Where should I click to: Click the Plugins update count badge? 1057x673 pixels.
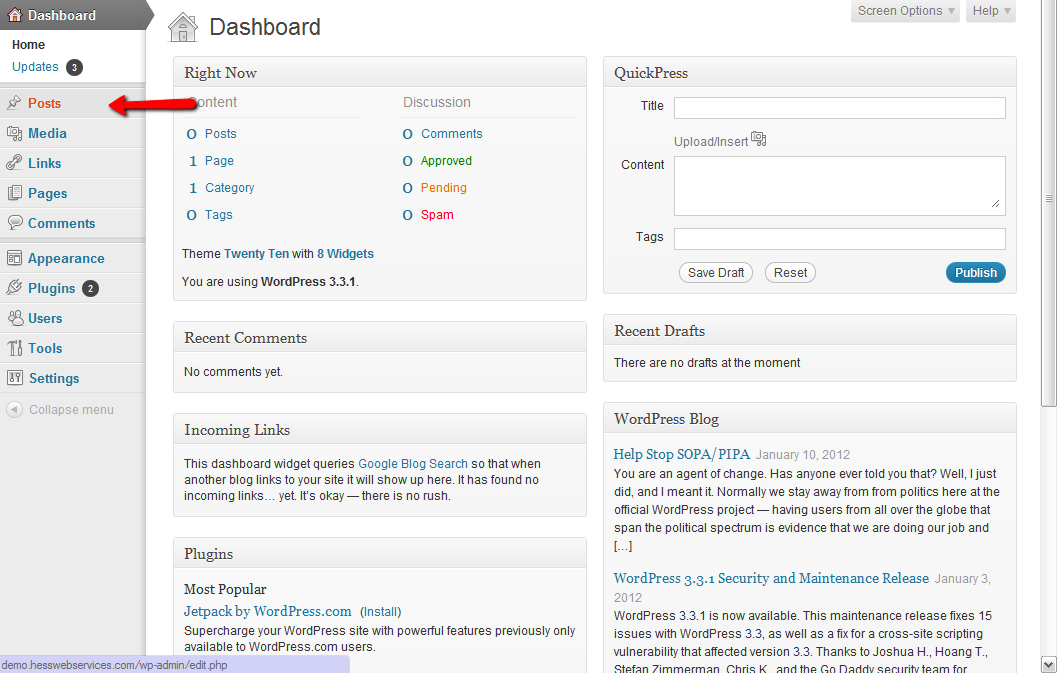click(90, 289)
